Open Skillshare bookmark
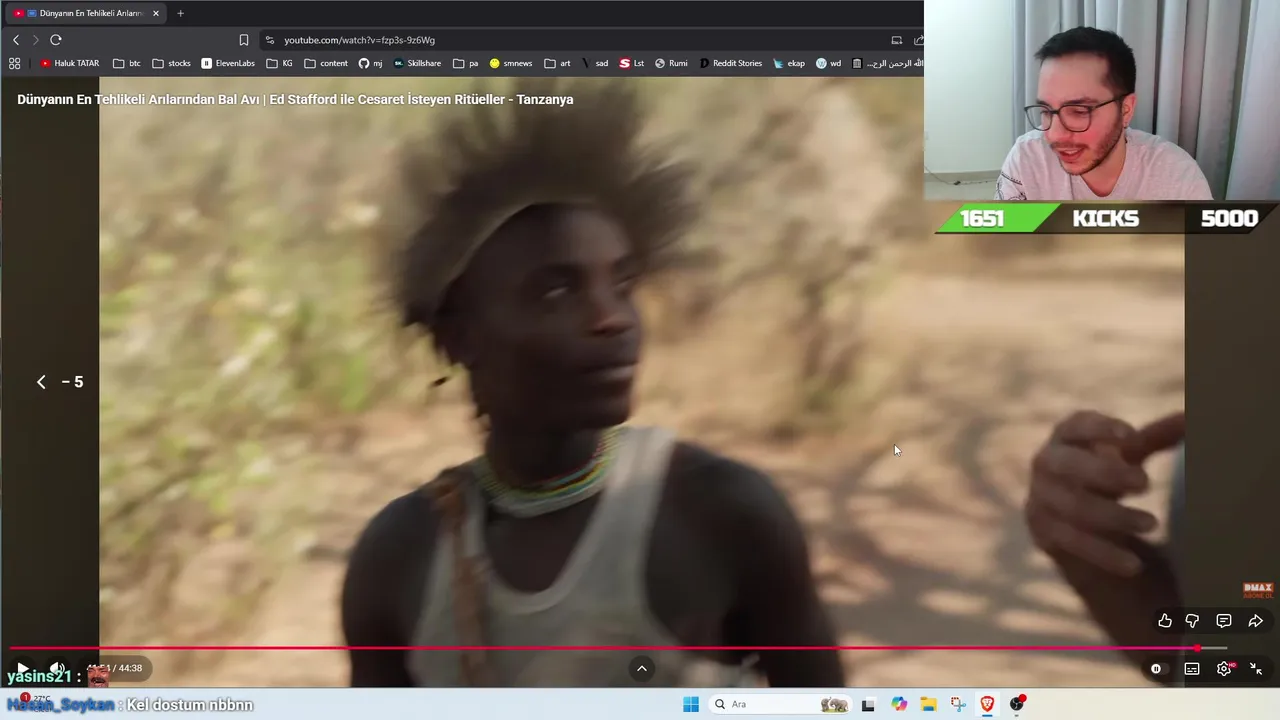Image resolution: width=1280 pixels, height=720 pixels. click(x=417, y=63)
